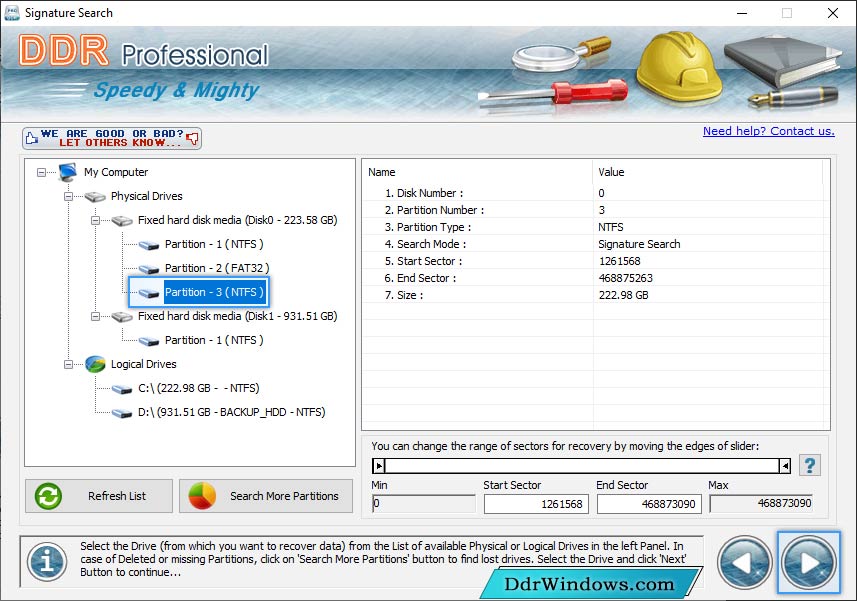Click the '7. Size :' row label
This screenshot has width=857, height=601.
(x=404, y=295)
